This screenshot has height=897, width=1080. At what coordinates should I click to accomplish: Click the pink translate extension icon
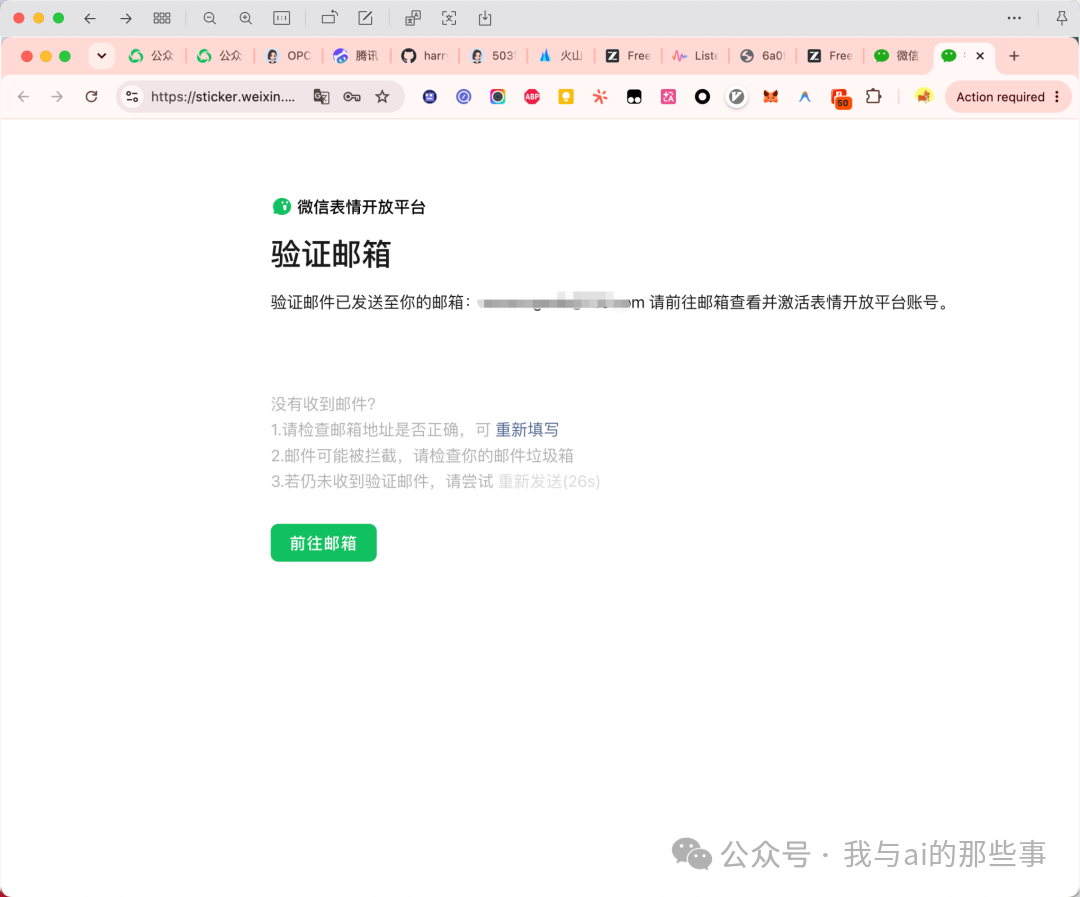pyautogui.click(x=668, y=96)
